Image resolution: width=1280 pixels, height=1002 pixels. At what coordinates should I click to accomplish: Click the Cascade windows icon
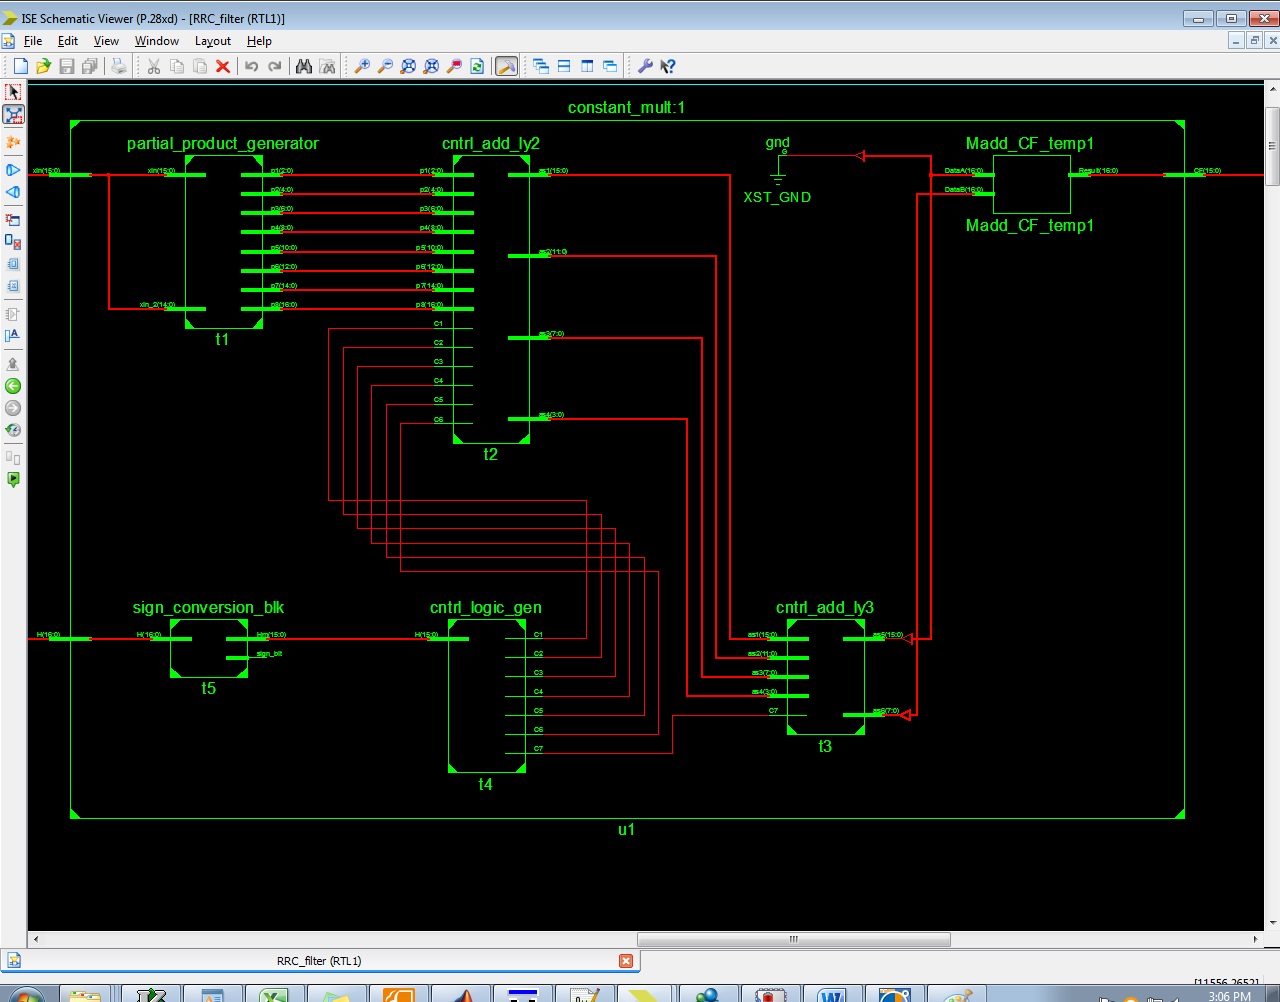(541, 66)
